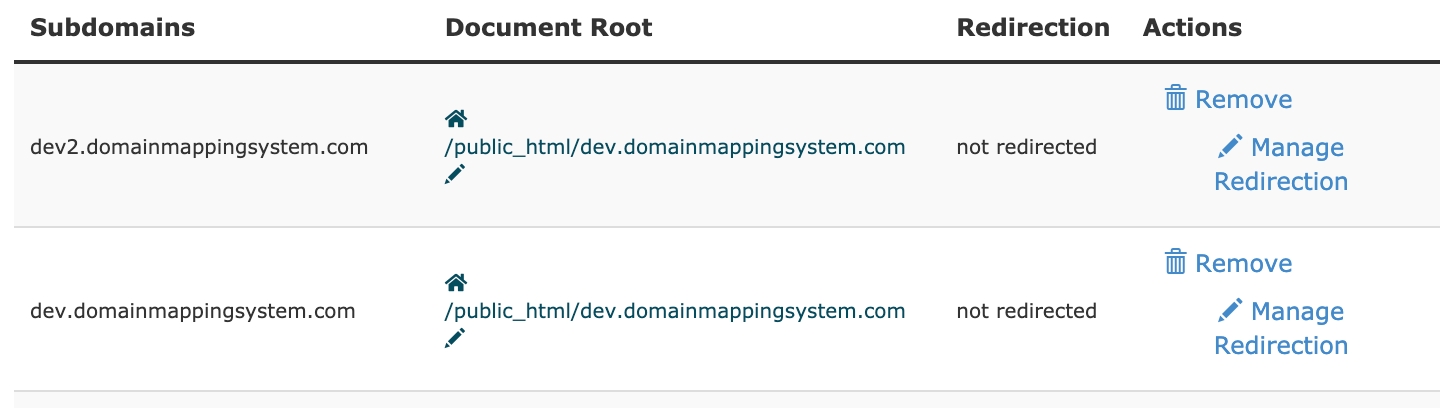Click the Remove link for dev.domainmappingsystem.com
The height and width of the screenshot is (408, 1454).
[1243, 264]
